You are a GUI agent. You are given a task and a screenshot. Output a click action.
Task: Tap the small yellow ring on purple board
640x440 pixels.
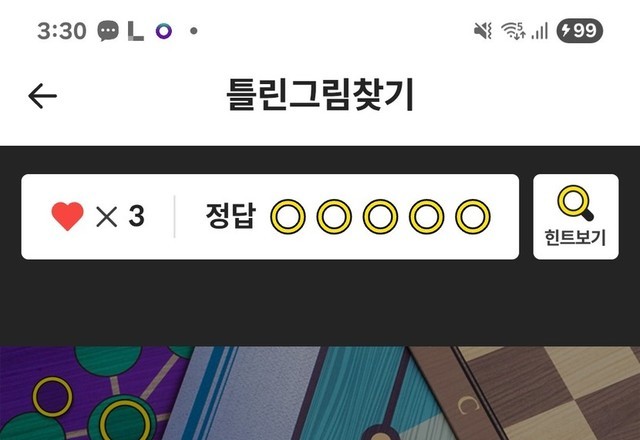52,397
